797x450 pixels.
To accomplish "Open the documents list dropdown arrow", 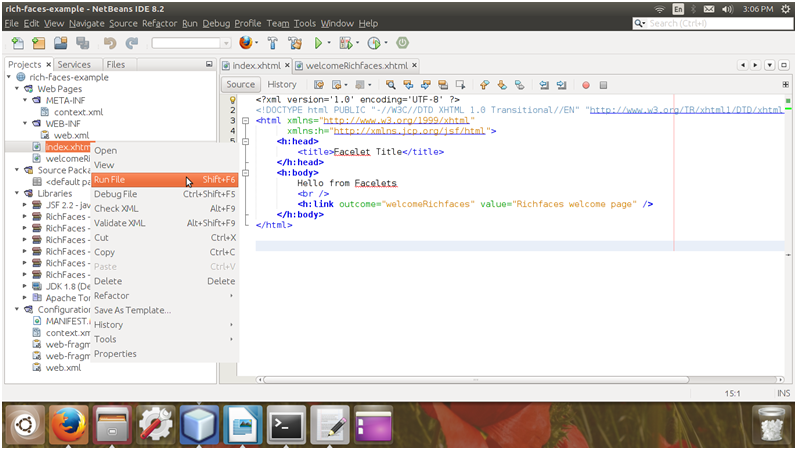I will pos(770,65).
